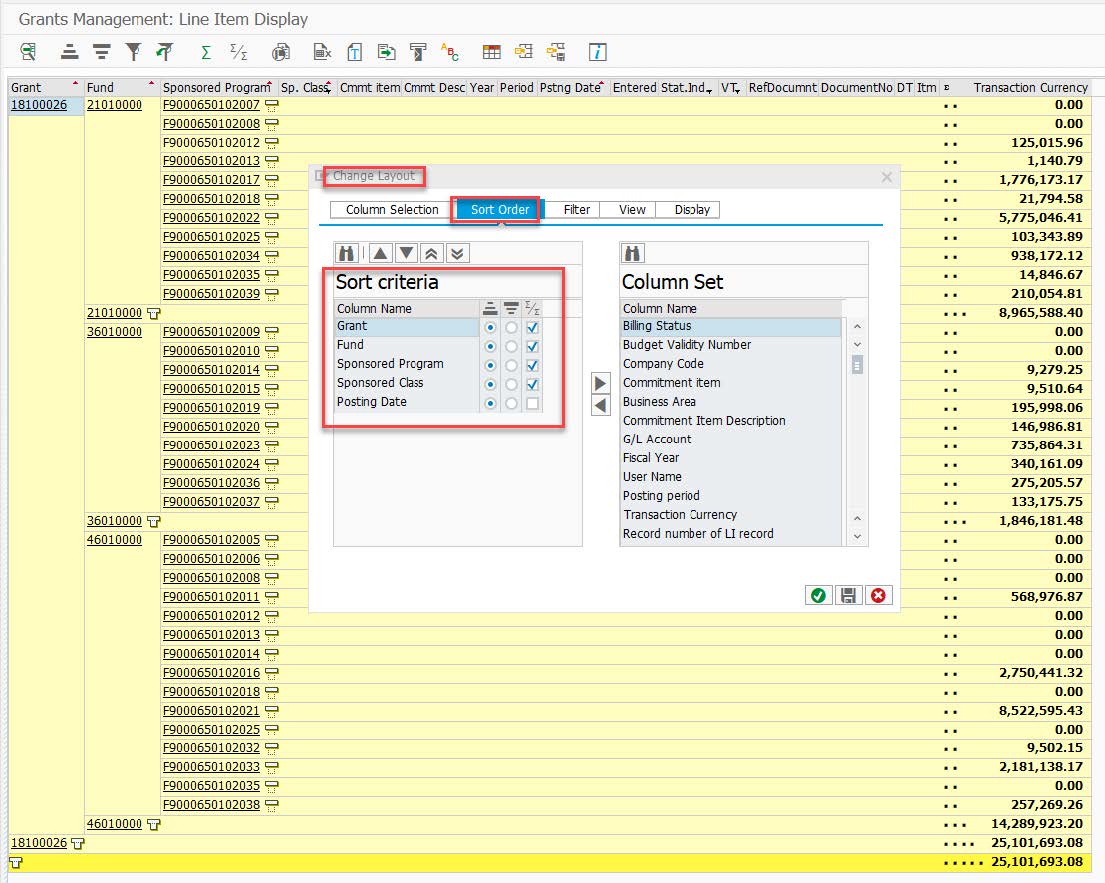Screen dimensions: 1105x883
Task: Expand subtotal icon beside F9000650102038
Action: (271, 805)
